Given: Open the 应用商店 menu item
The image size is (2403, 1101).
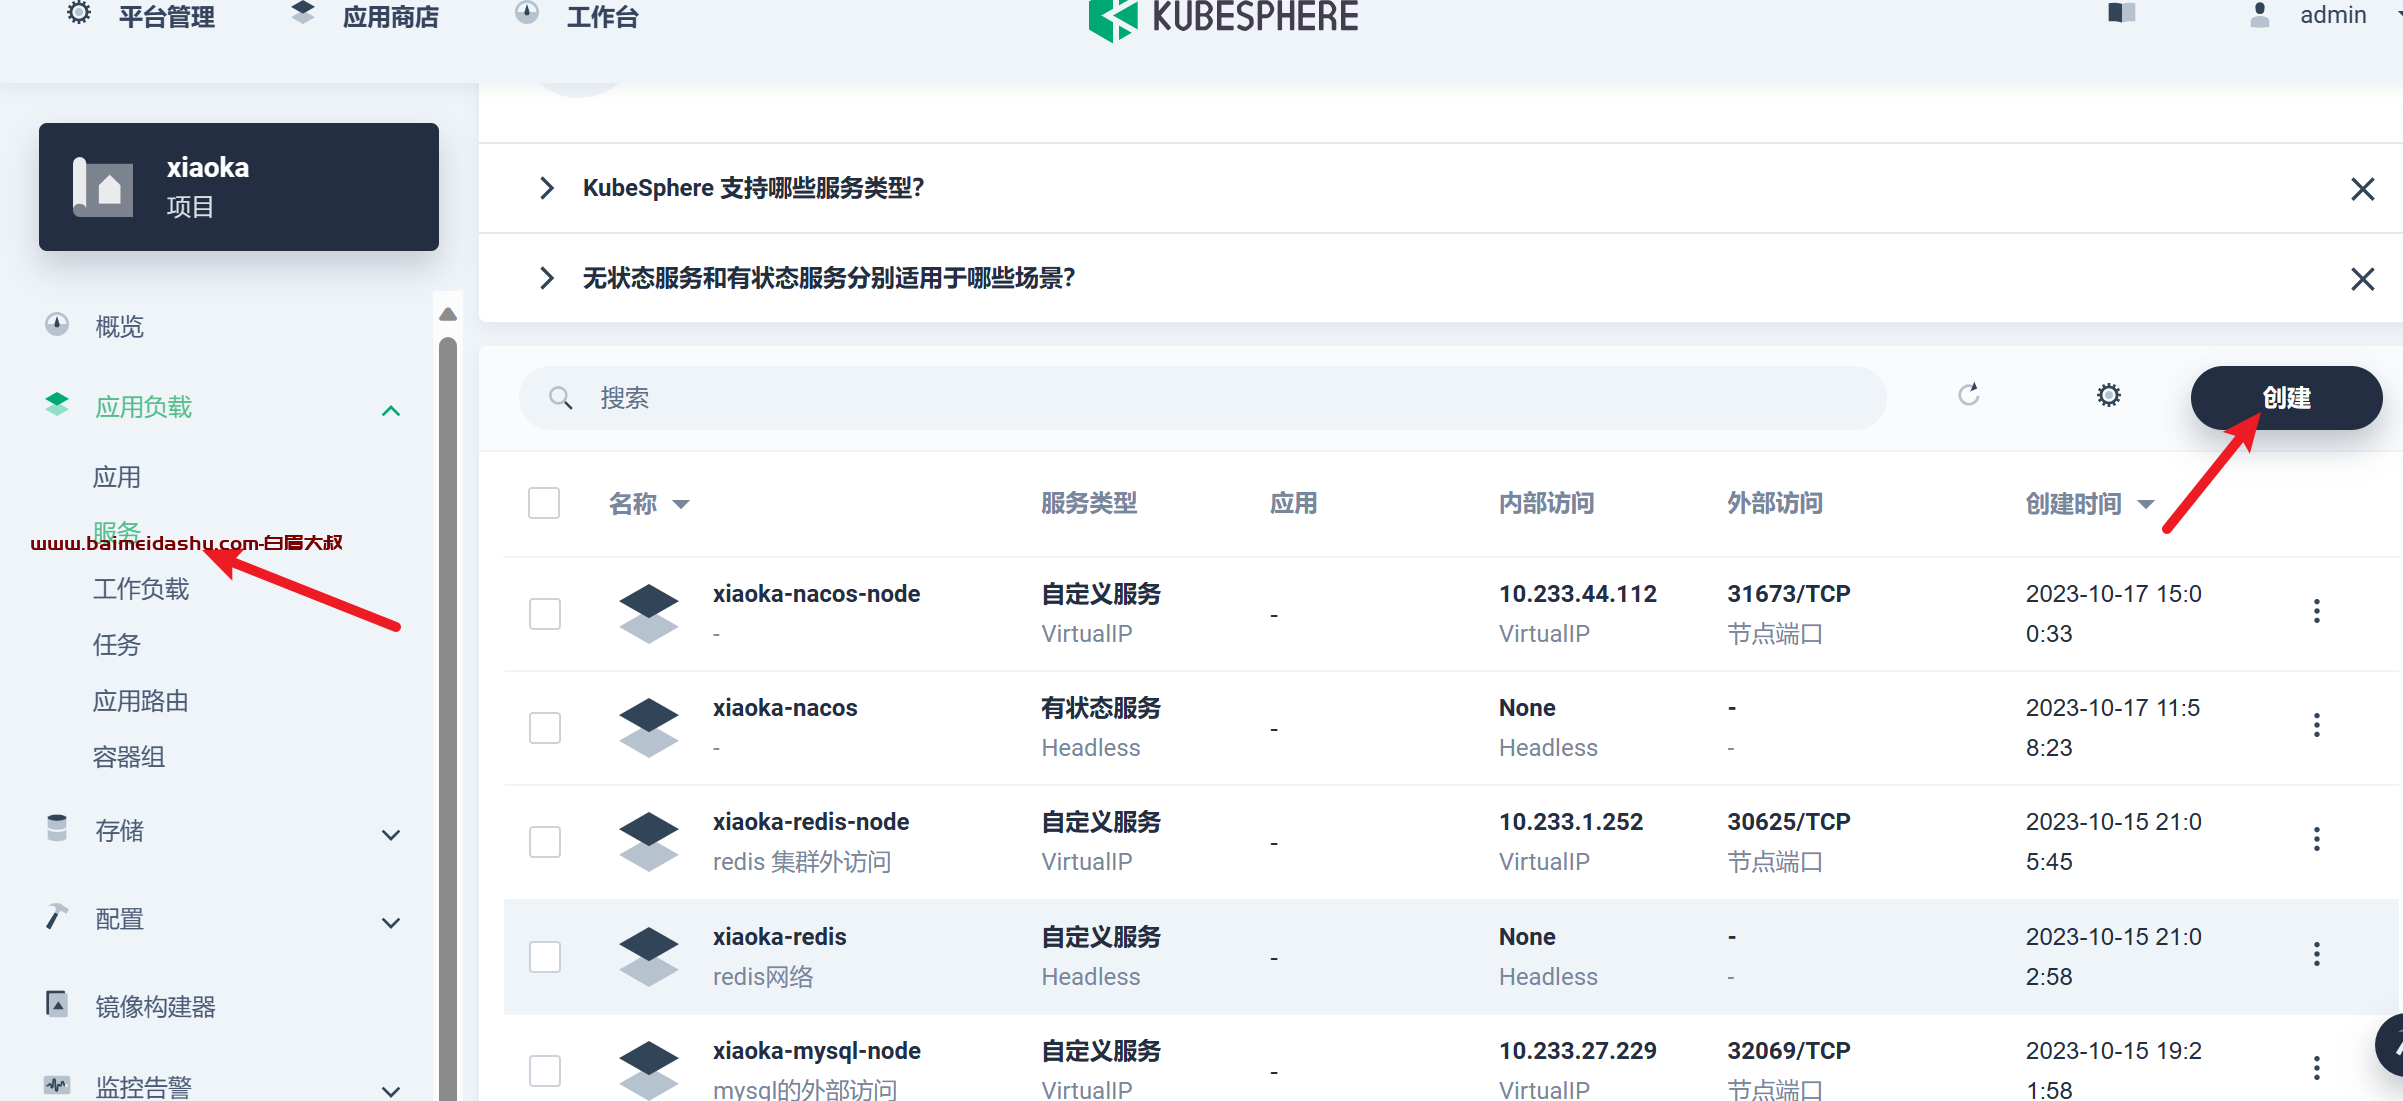Looking at the screenshot, I should tap(365, 15).
